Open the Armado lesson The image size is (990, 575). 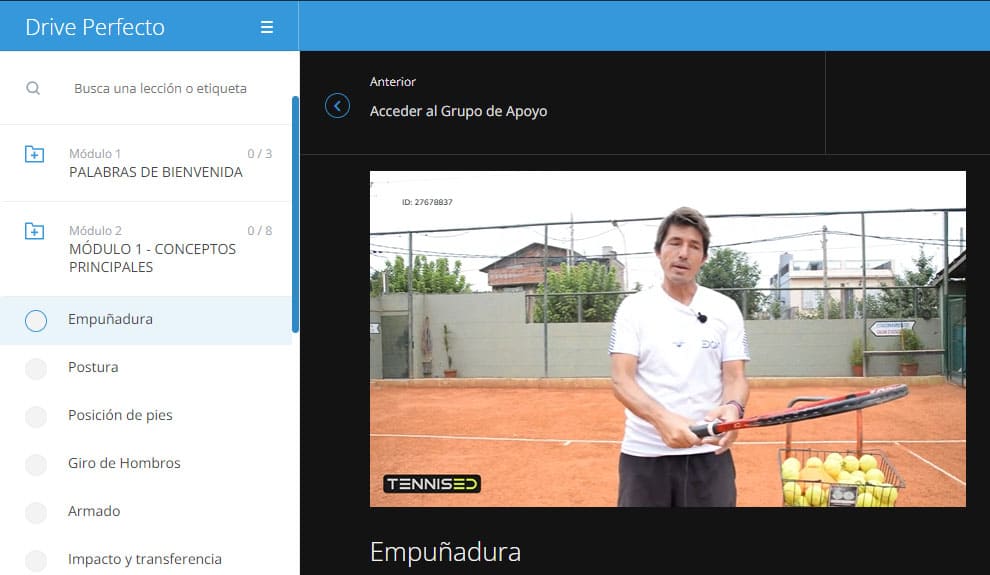click(94, 511)
